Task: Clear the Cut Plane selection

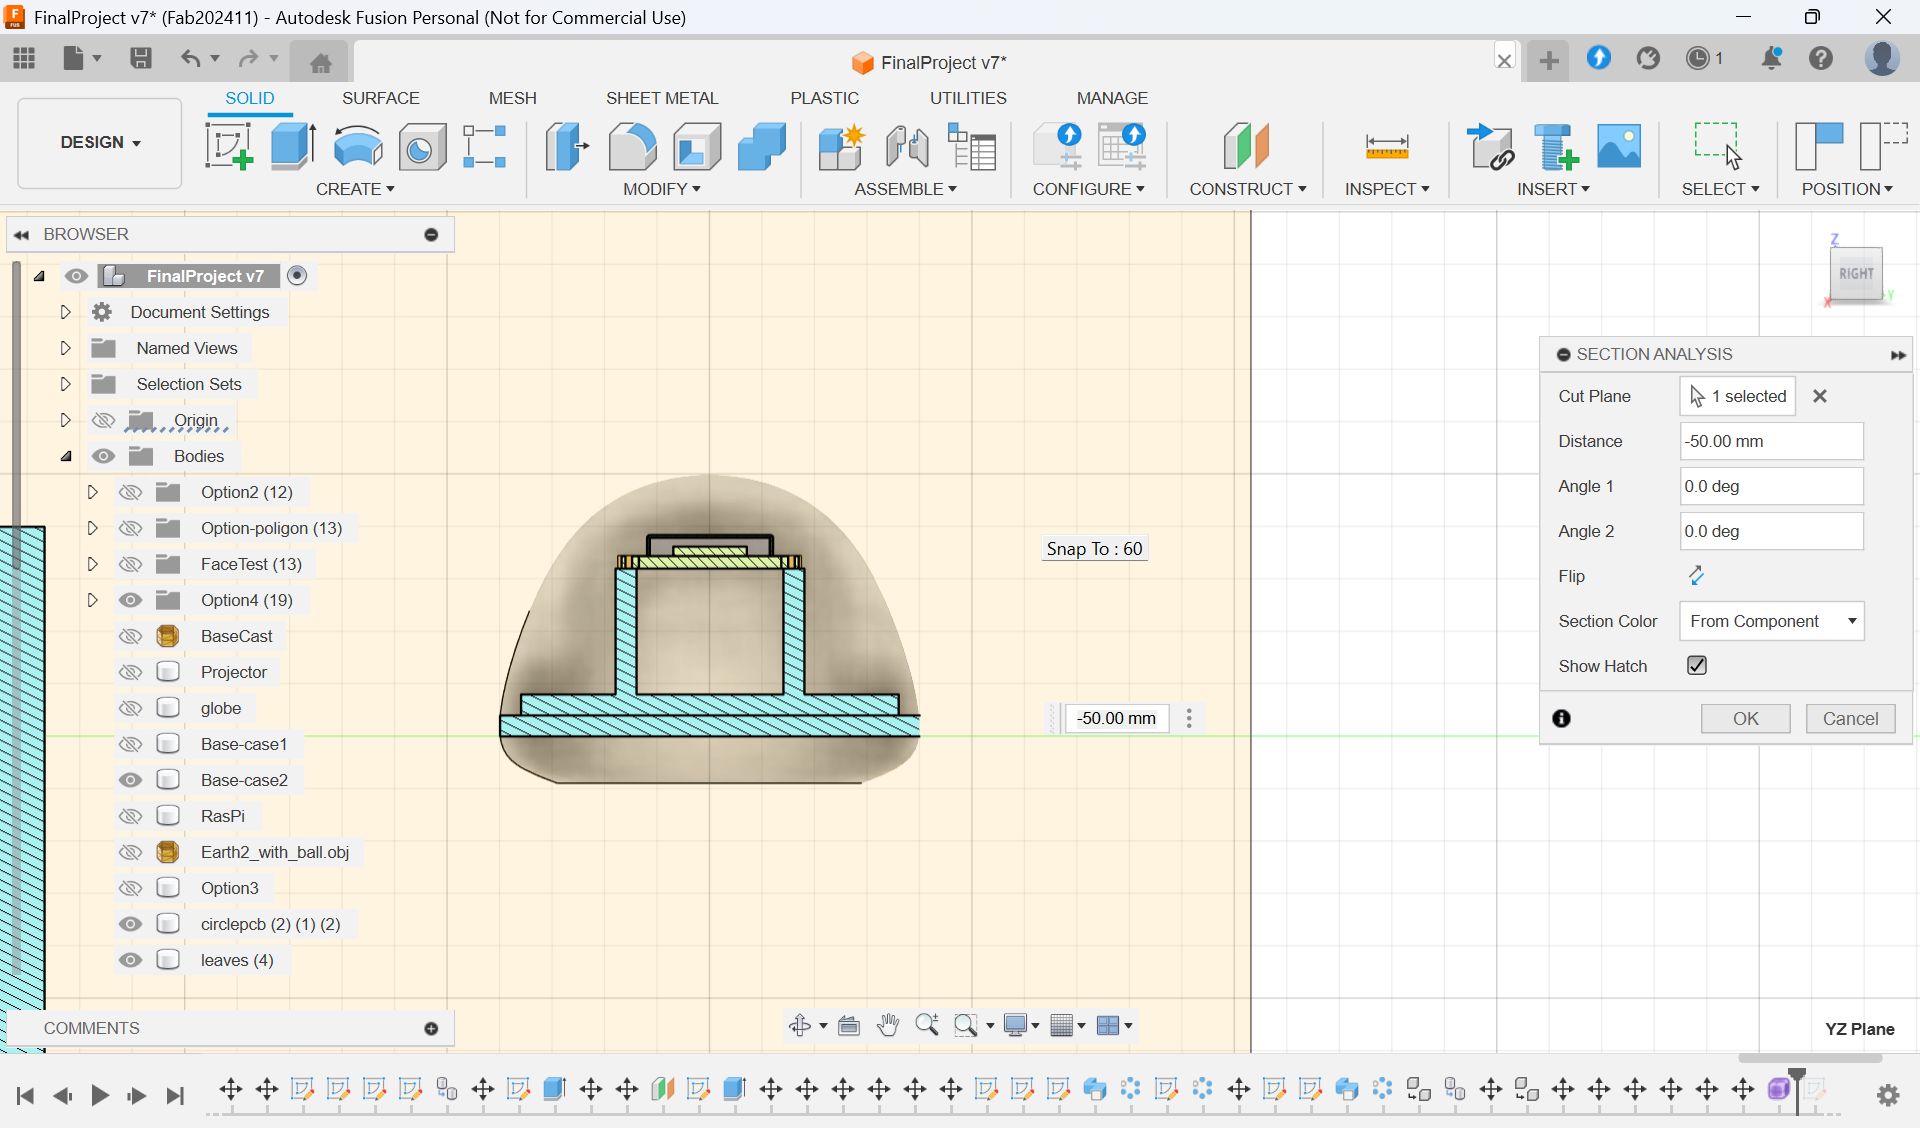Action: [1820, 396]
